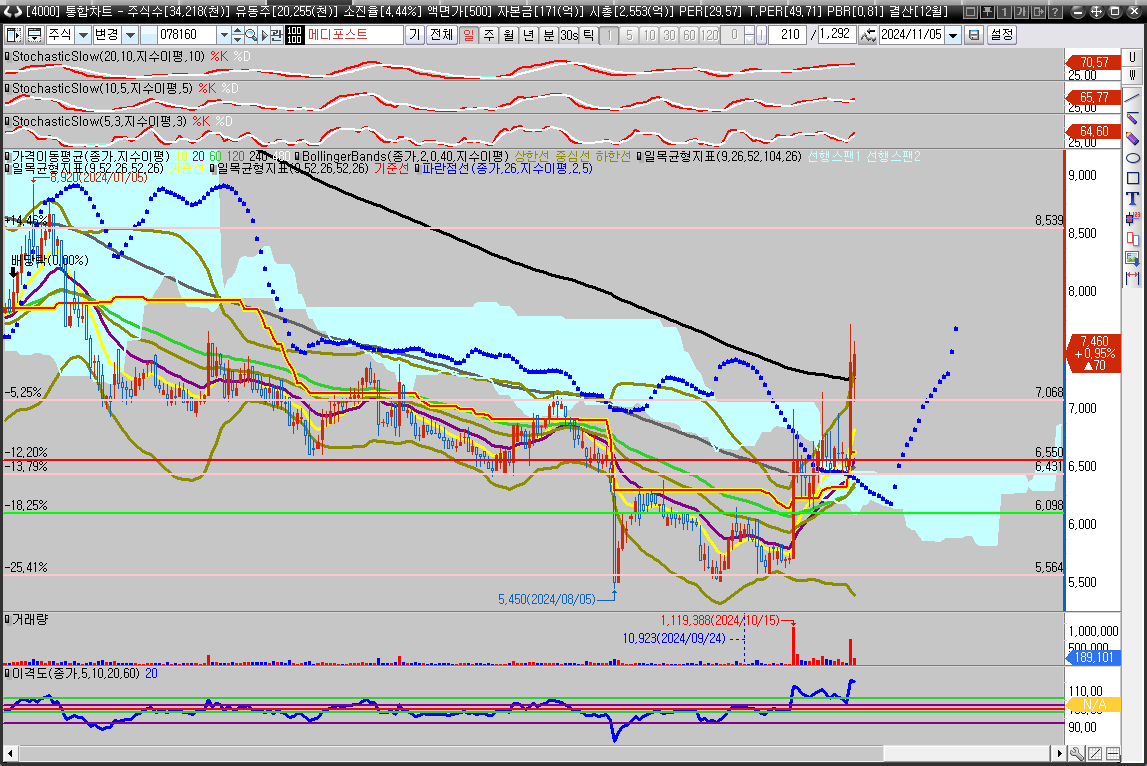Click stock code up/down stepper
The image size is (1147, 766).
(x=237, y=34)
